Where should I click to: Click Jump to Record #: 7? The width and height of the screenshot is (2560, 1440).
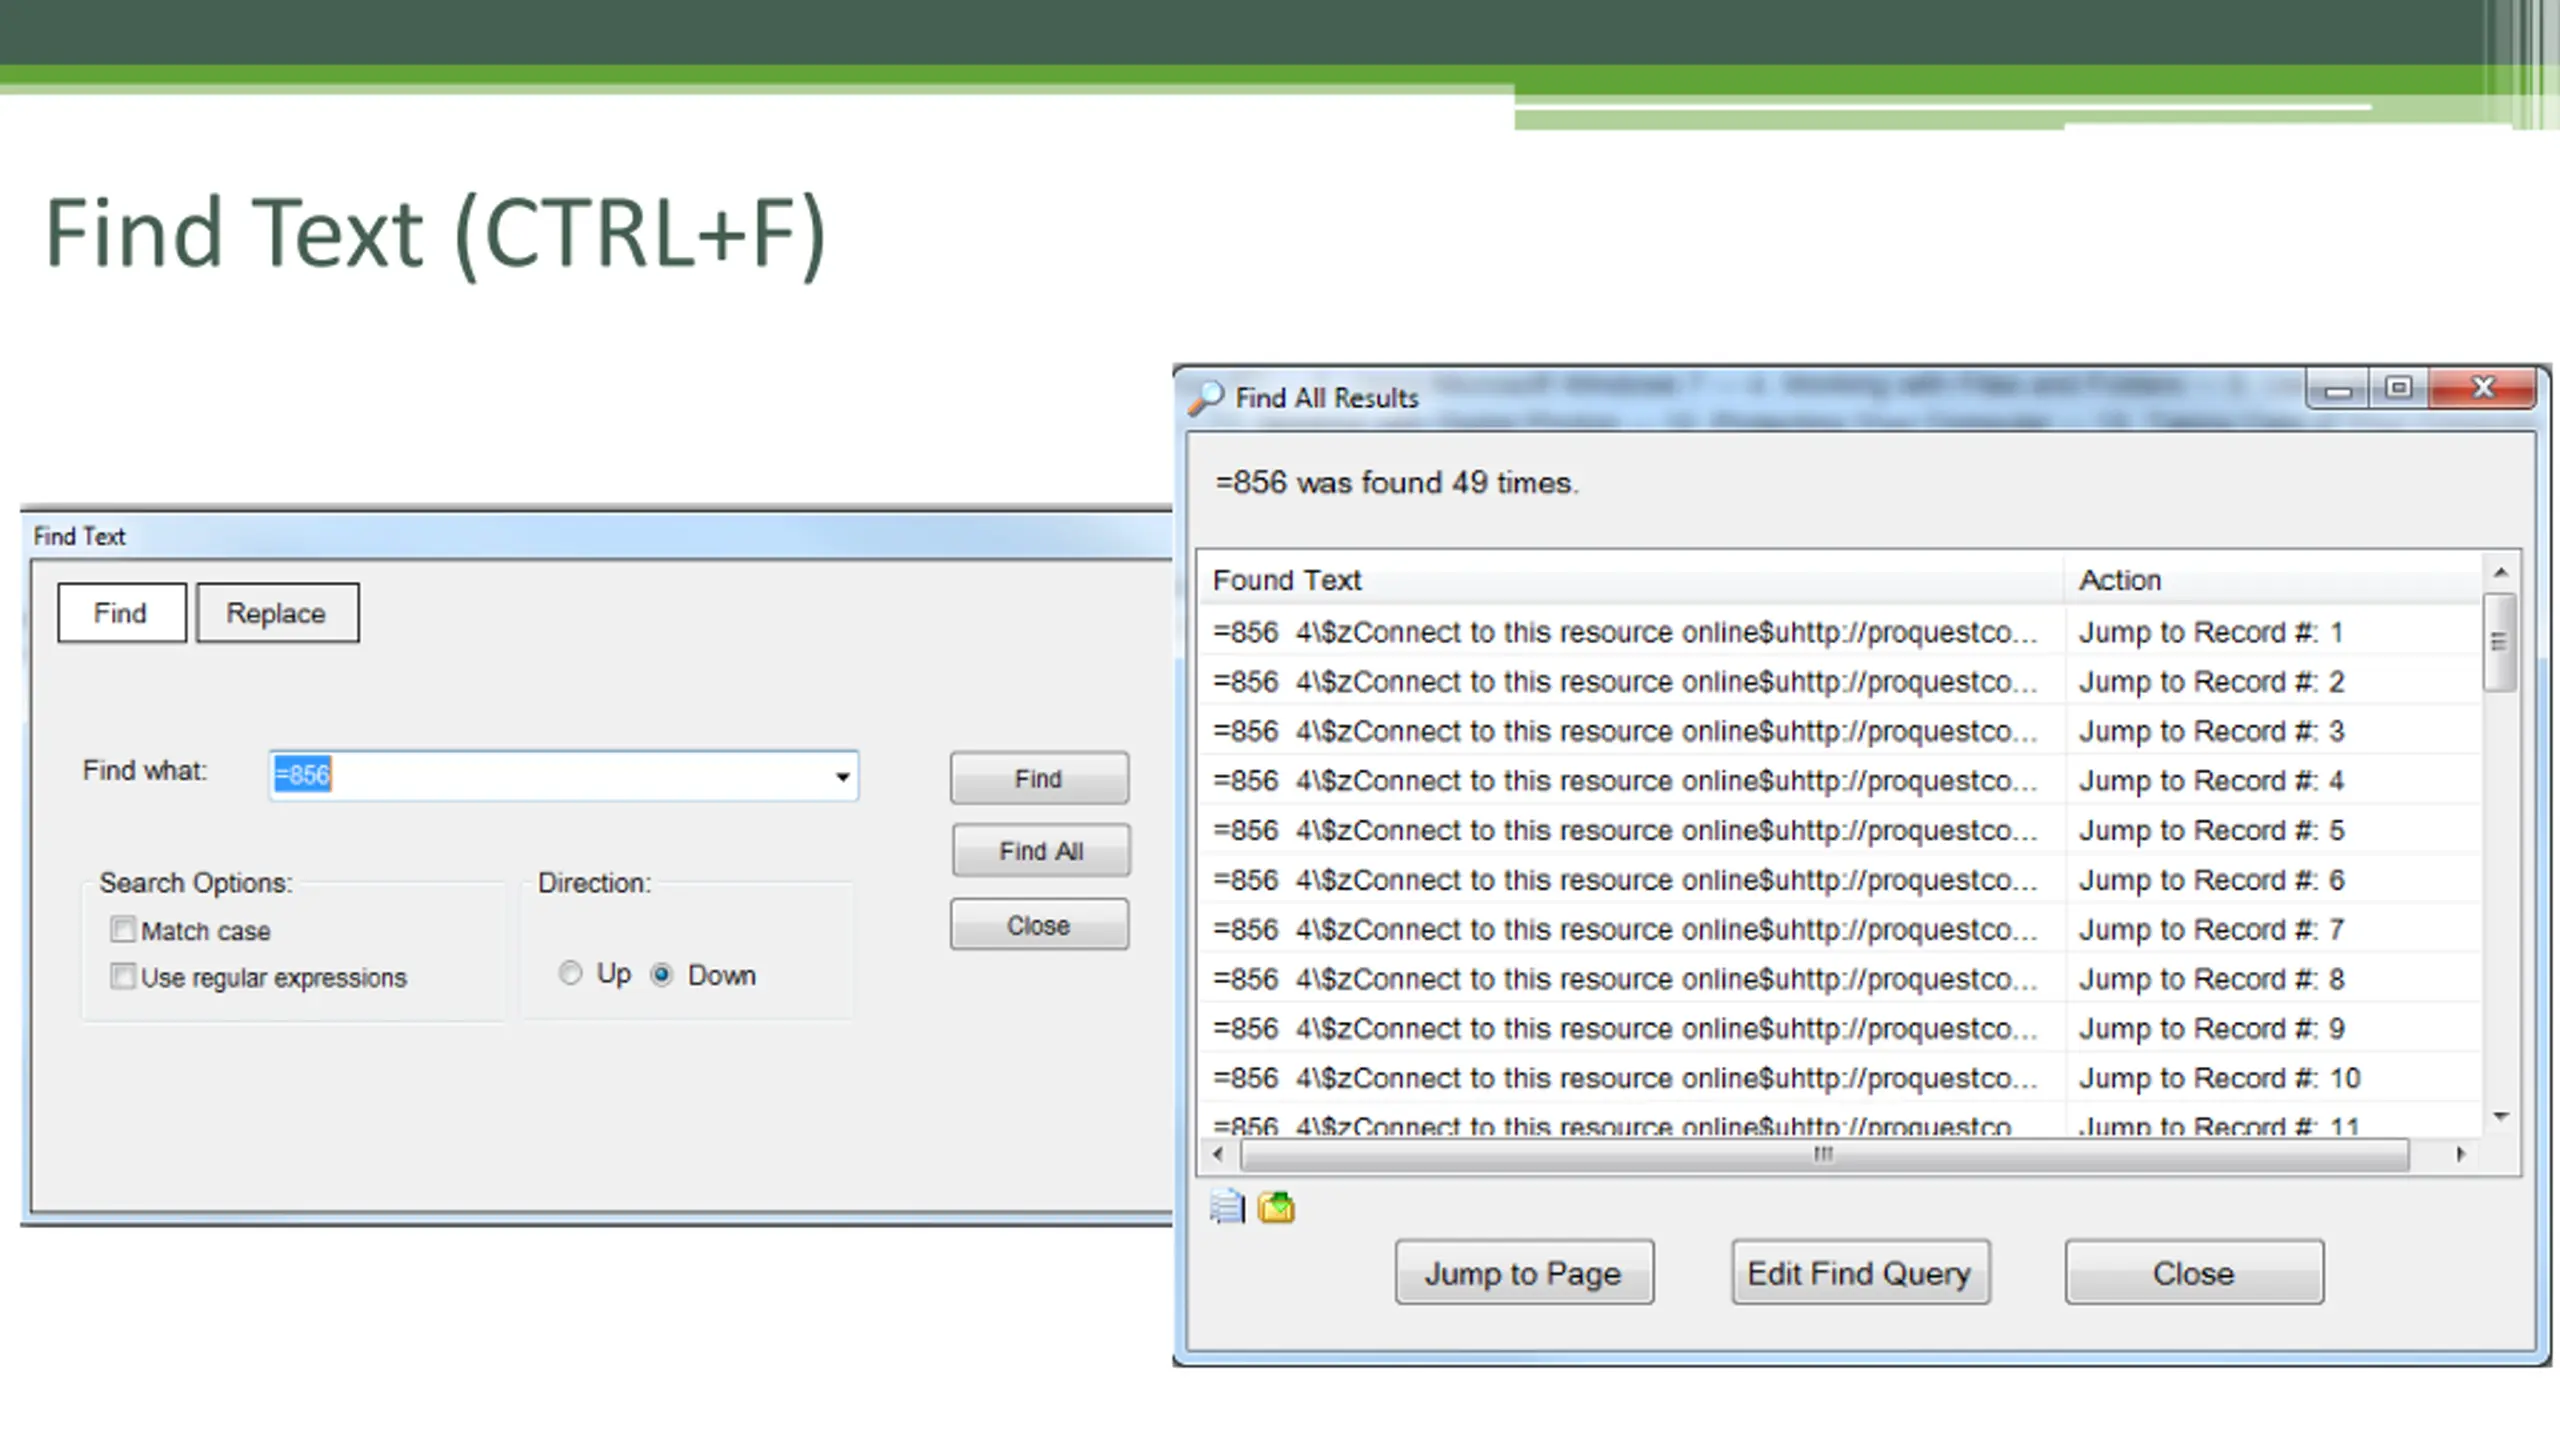pyautogui.click(x=2211, y=929)
